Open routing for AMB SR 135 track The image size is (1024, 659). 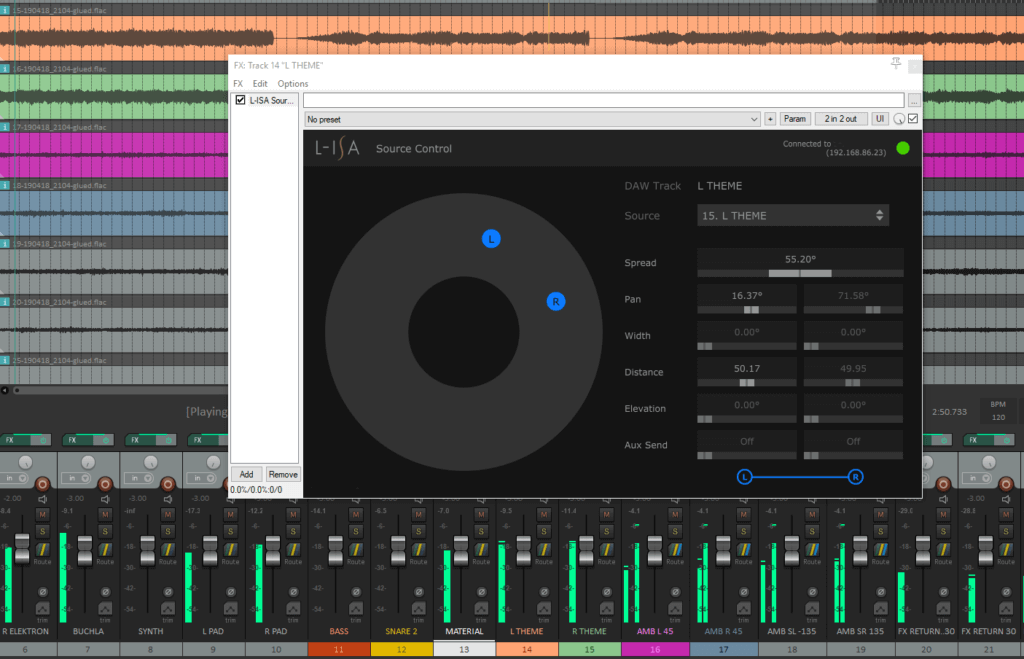[x=880, y=551]
